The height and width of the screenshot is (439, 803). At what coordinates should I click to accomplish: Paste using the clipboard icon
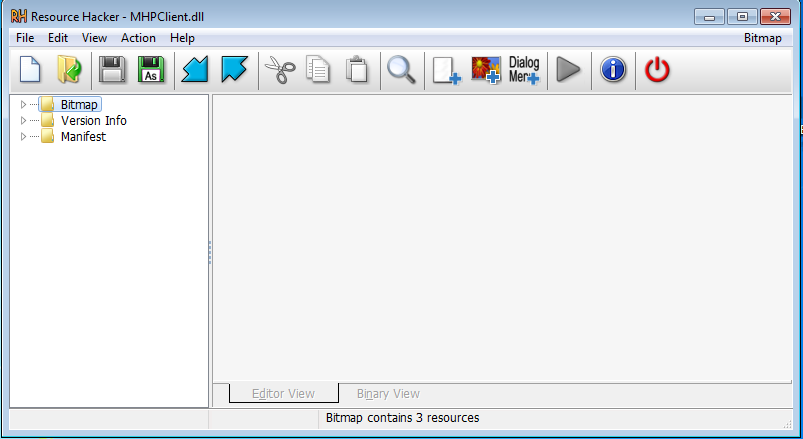tap(357, 70)
